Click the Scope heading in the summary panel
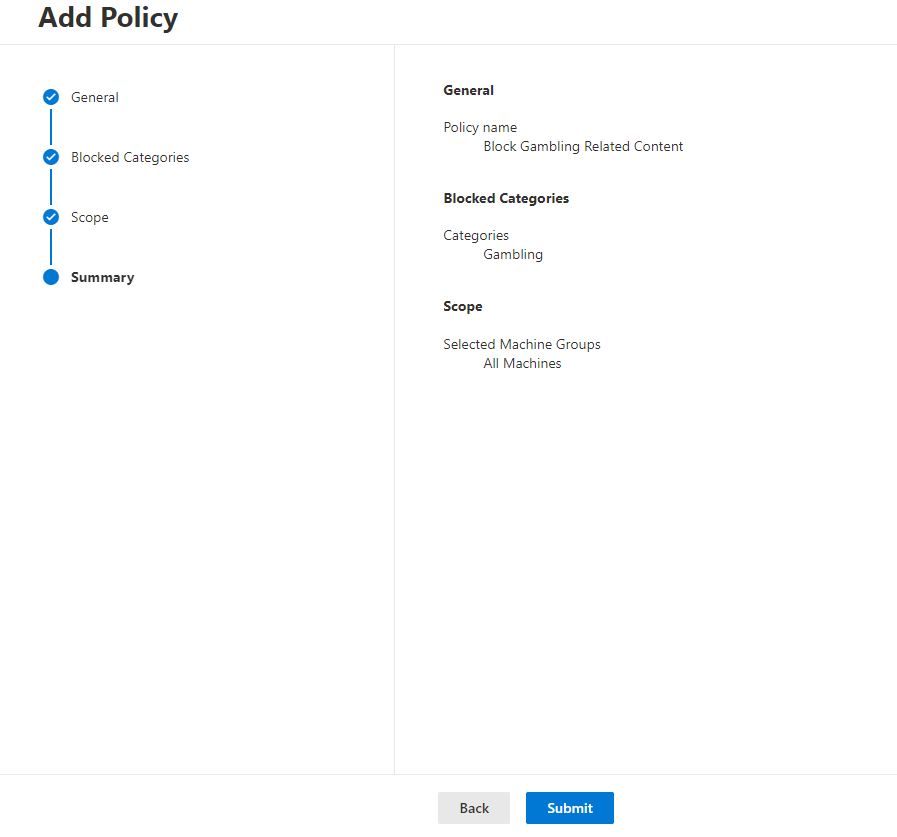Screen dimensions: 897x837 pyautogui.click(x=462, y=306)
